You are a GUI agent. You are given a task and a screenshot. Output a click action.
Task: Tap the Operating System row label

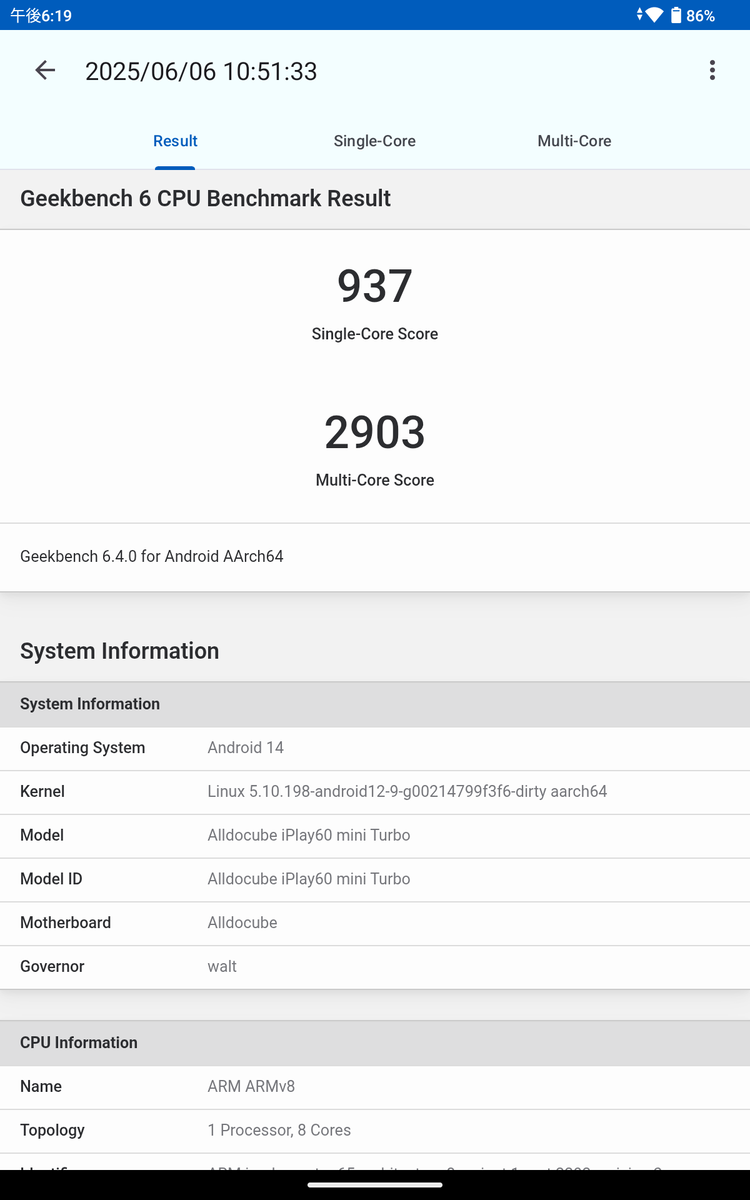click(x=82, y=748)
